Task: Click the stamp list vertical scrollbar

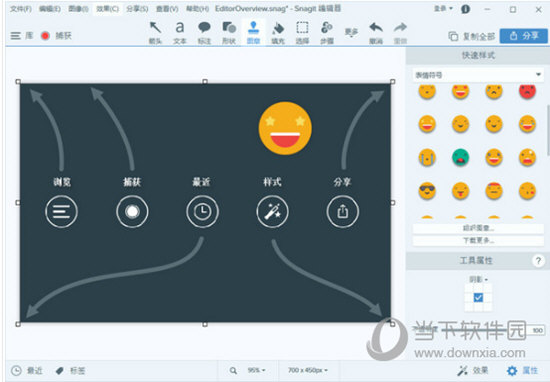Action: (x=548, y=130)
